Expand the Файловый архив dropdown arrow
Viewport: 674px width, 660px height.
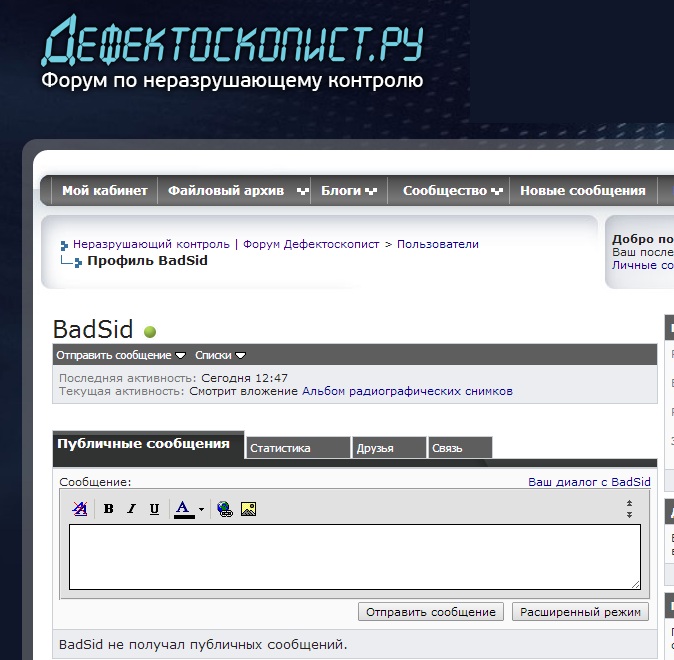(303, 191)
